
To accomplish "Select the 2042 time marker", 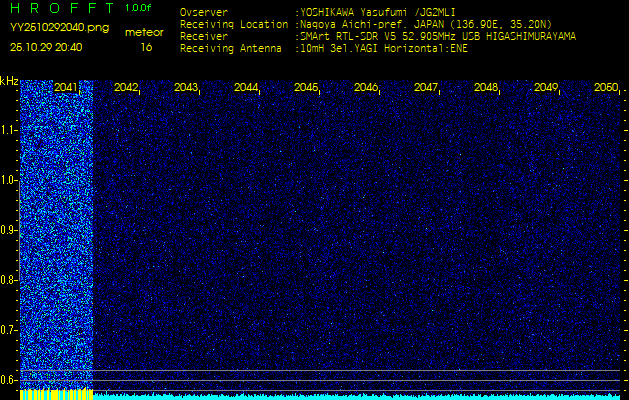I will click(126, 88).
